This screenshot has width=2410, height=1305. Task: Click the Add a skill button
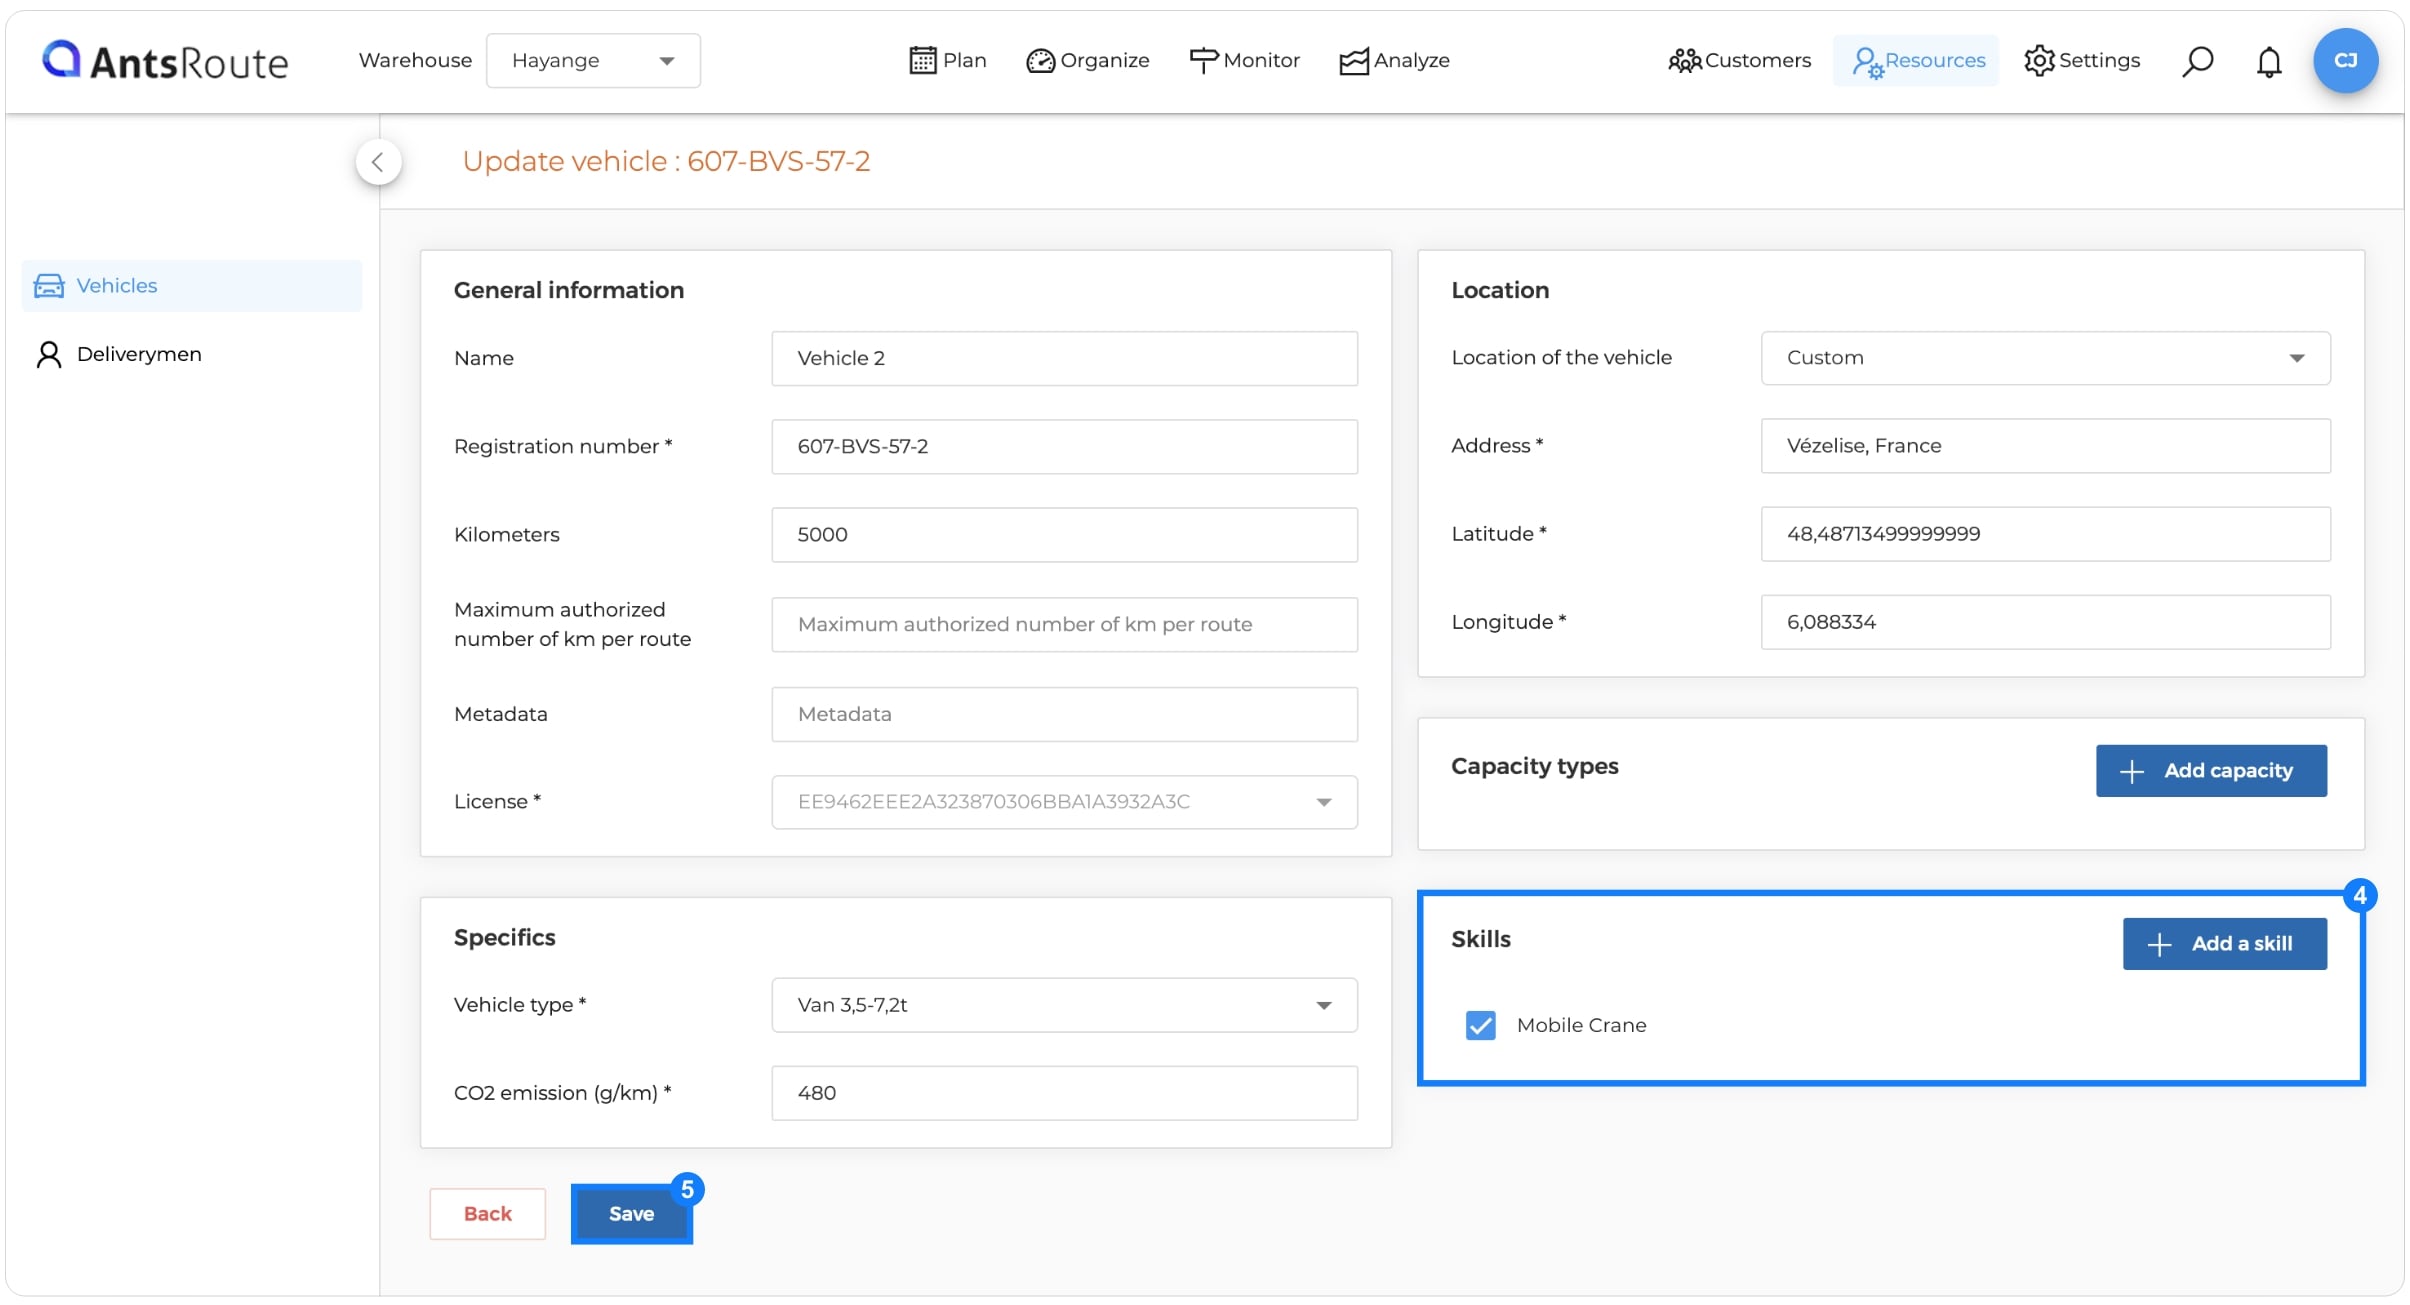click(2224, 944)
